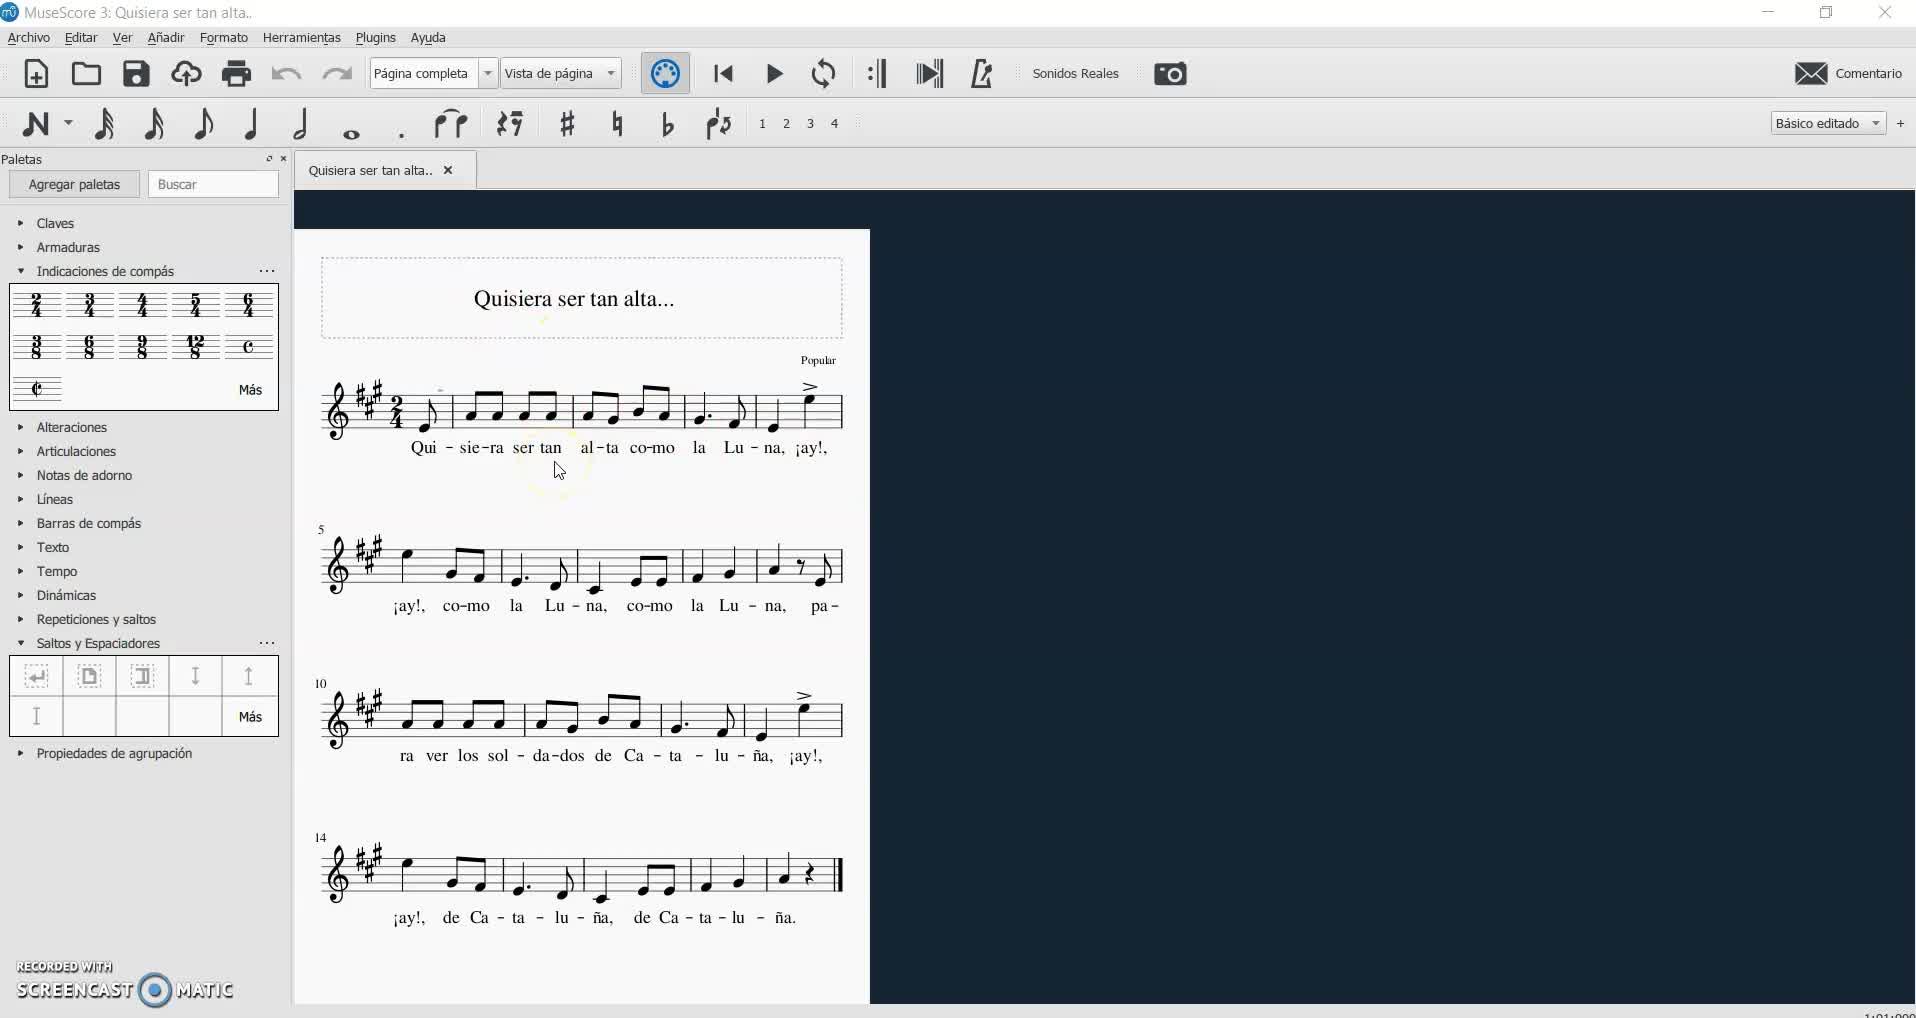Start playback of the score

pyautogui.click(x=775, y=74)
